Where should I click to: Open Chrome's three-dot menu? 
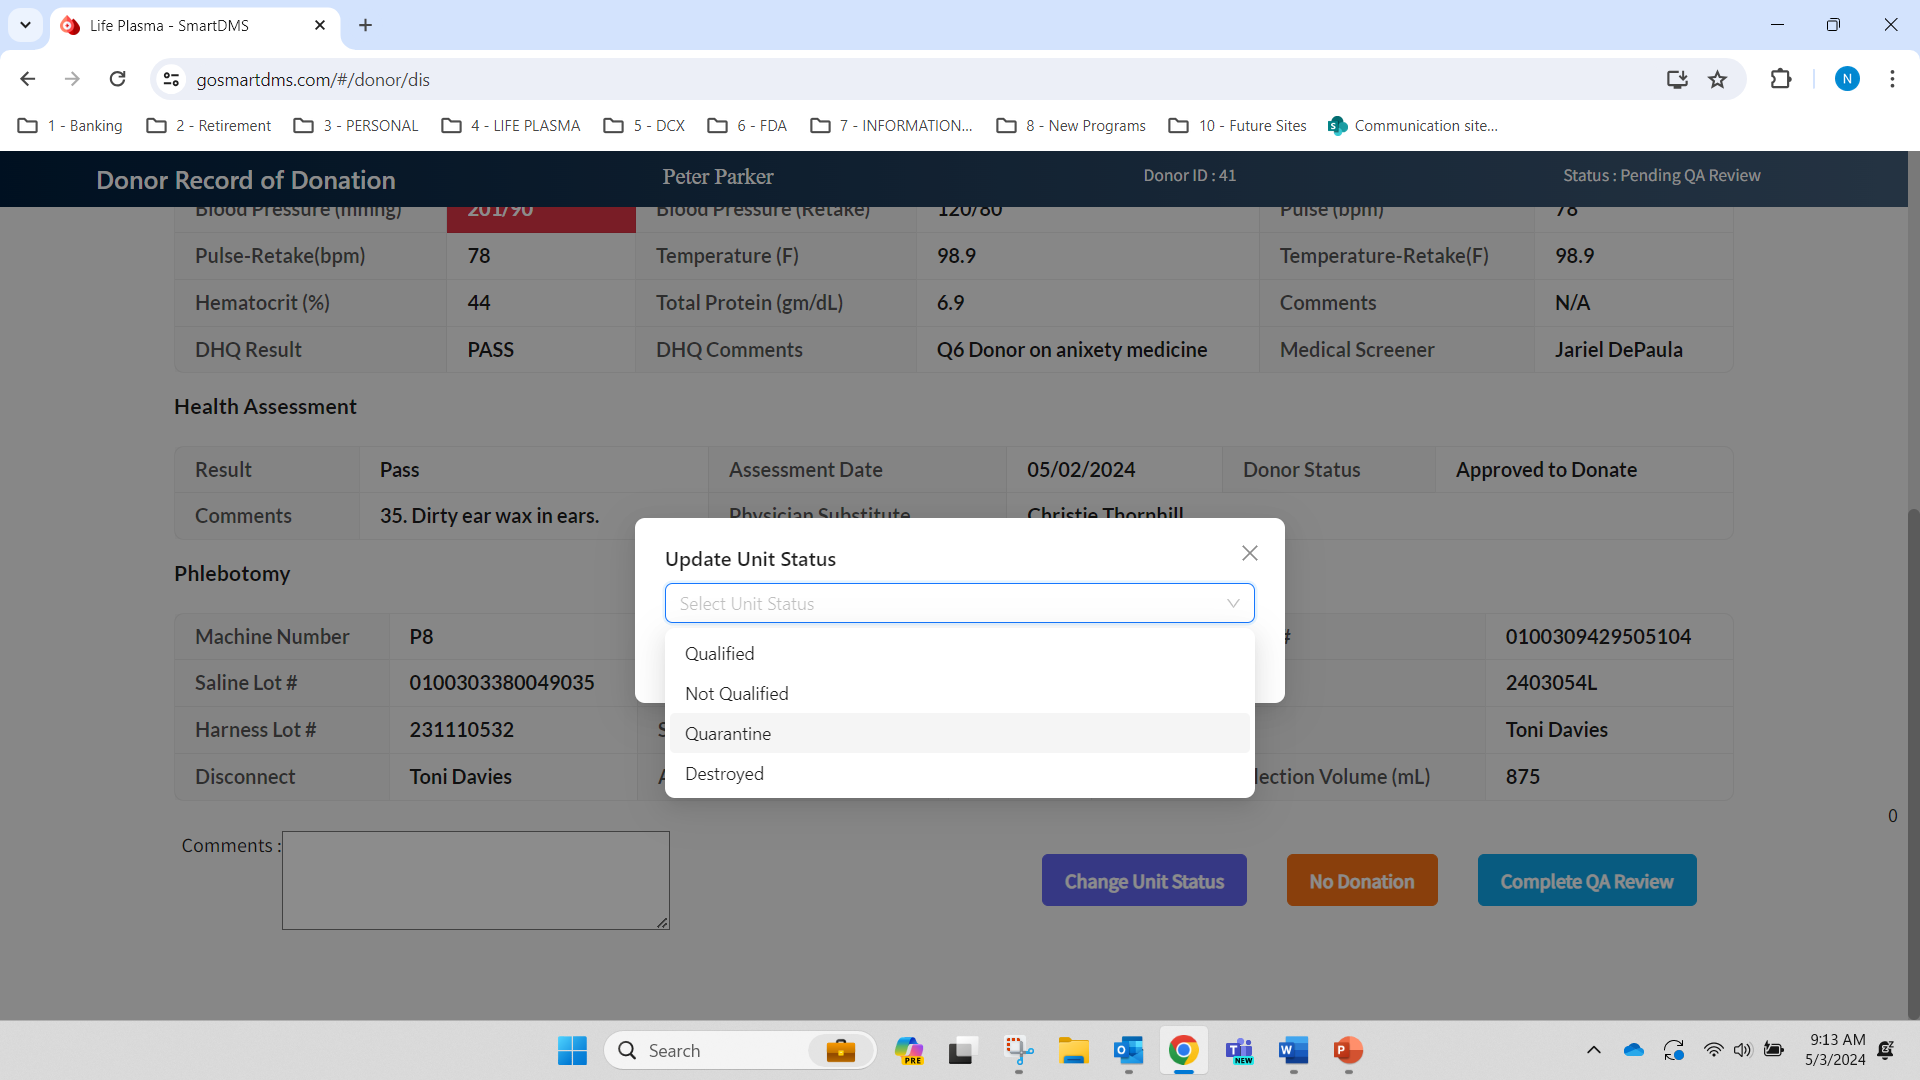[1892, 79]
